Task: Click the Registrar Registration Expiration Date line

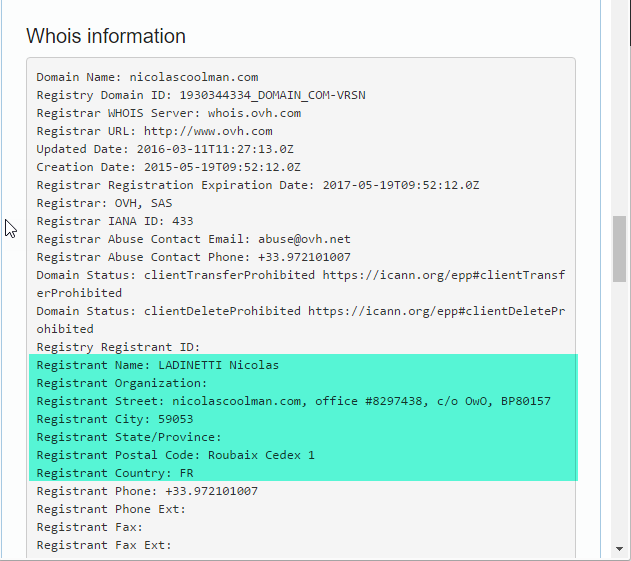Action: point(258,185)
